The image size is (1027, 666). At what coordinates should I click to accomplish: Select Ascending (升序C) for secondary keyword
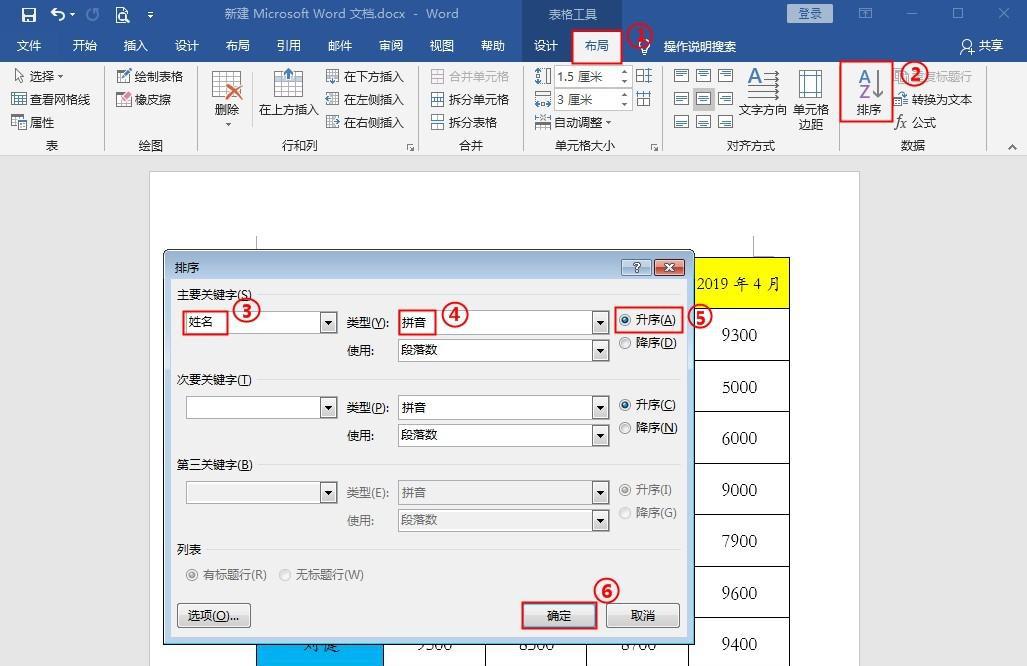[647, 405]
